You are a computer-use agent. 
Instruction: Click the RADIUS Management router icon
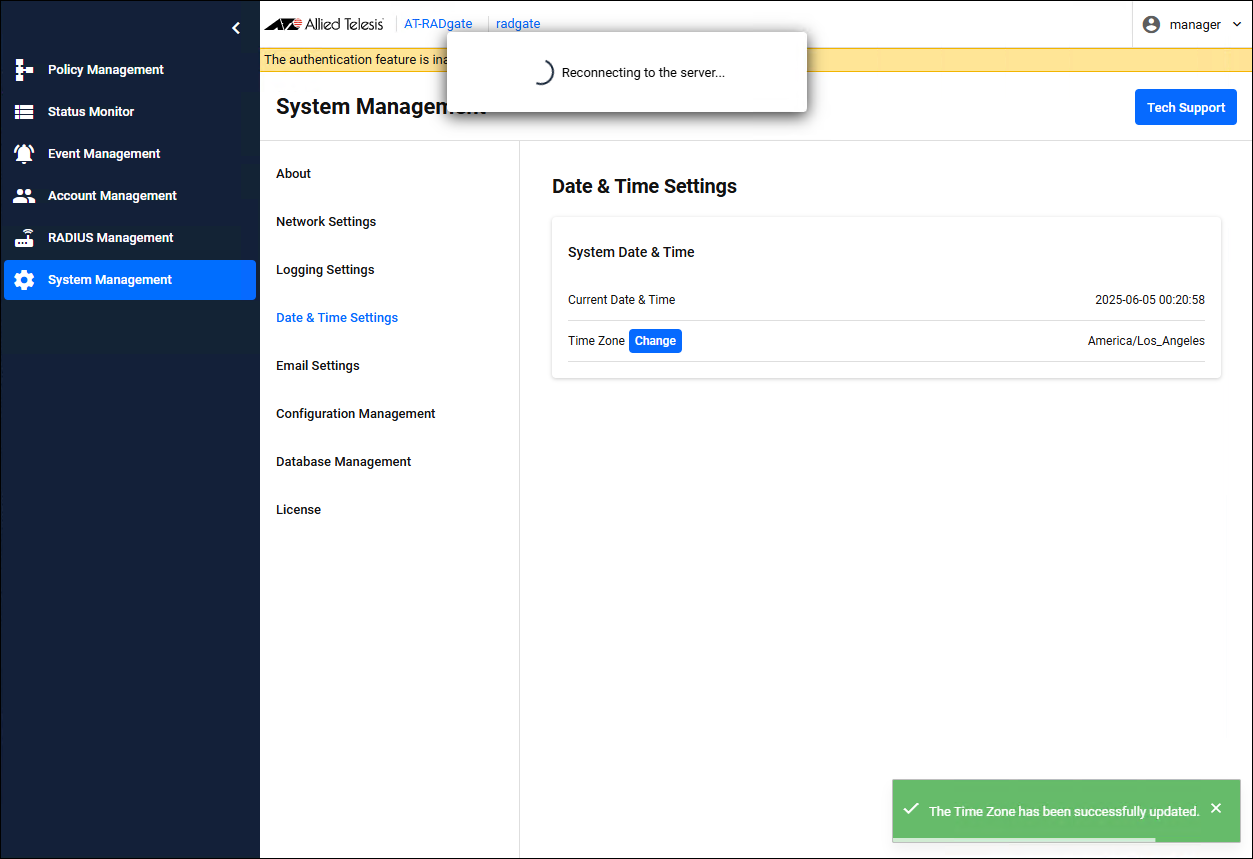click(24, 238)
